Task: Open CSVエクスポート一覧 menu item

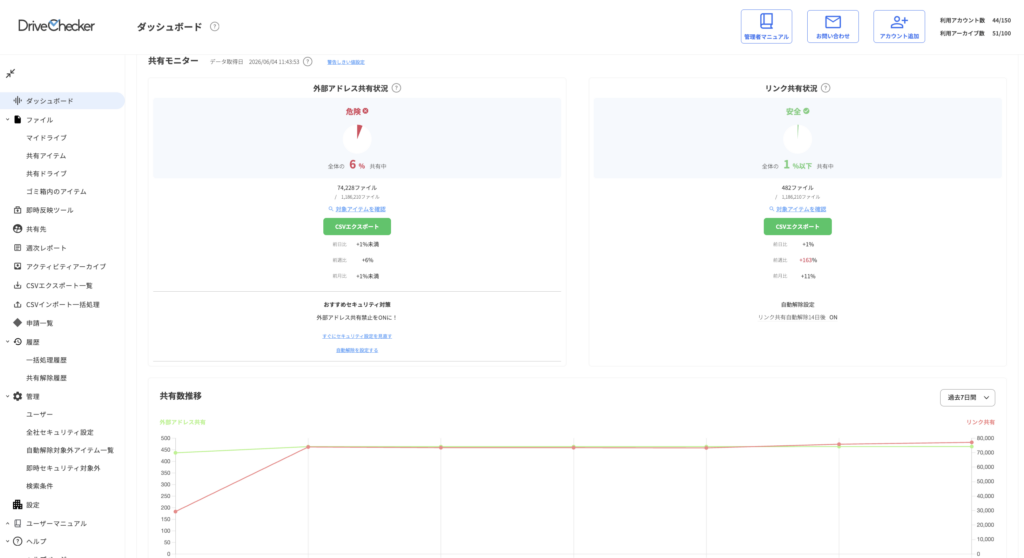Action: 59,286
